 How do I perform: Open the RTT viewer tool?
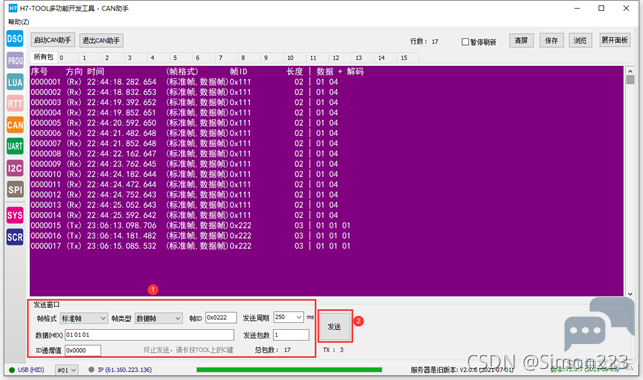(15, 104)
